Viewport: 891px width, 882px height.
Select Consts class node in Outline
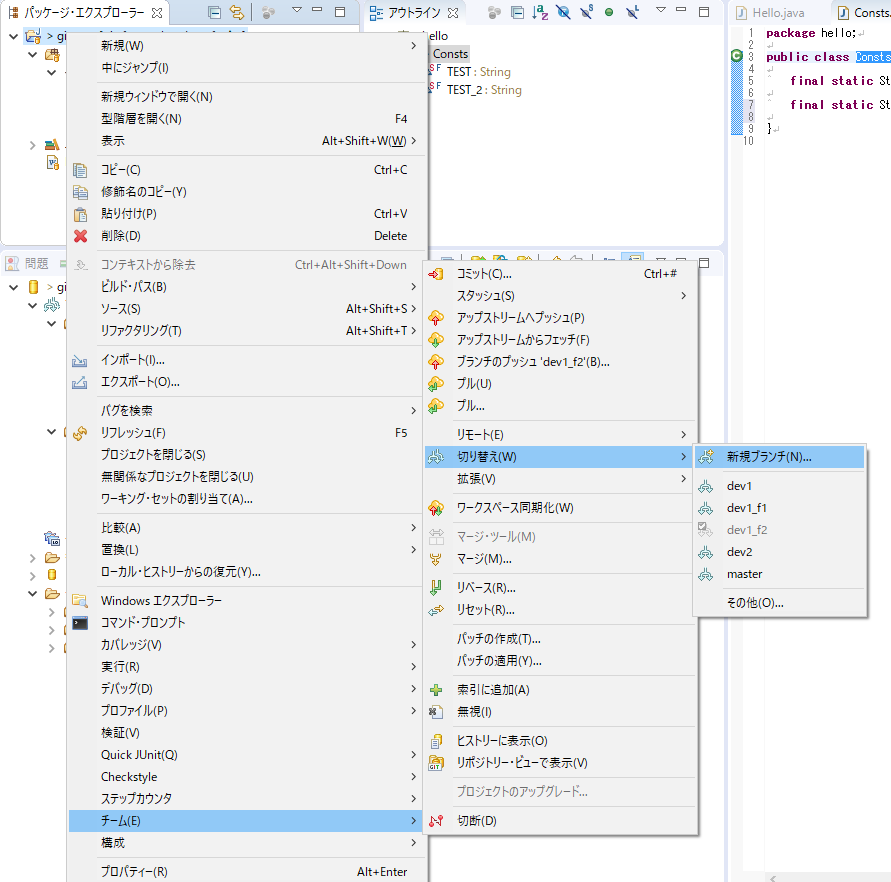tap(450, 54)
